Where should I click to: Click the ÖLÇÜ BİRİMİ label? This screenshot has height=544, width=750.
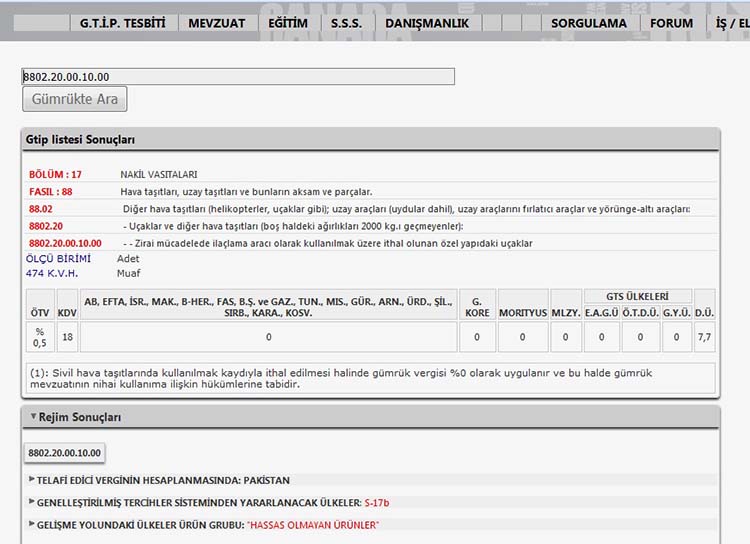pyautogui.click(x=58, y=258)
